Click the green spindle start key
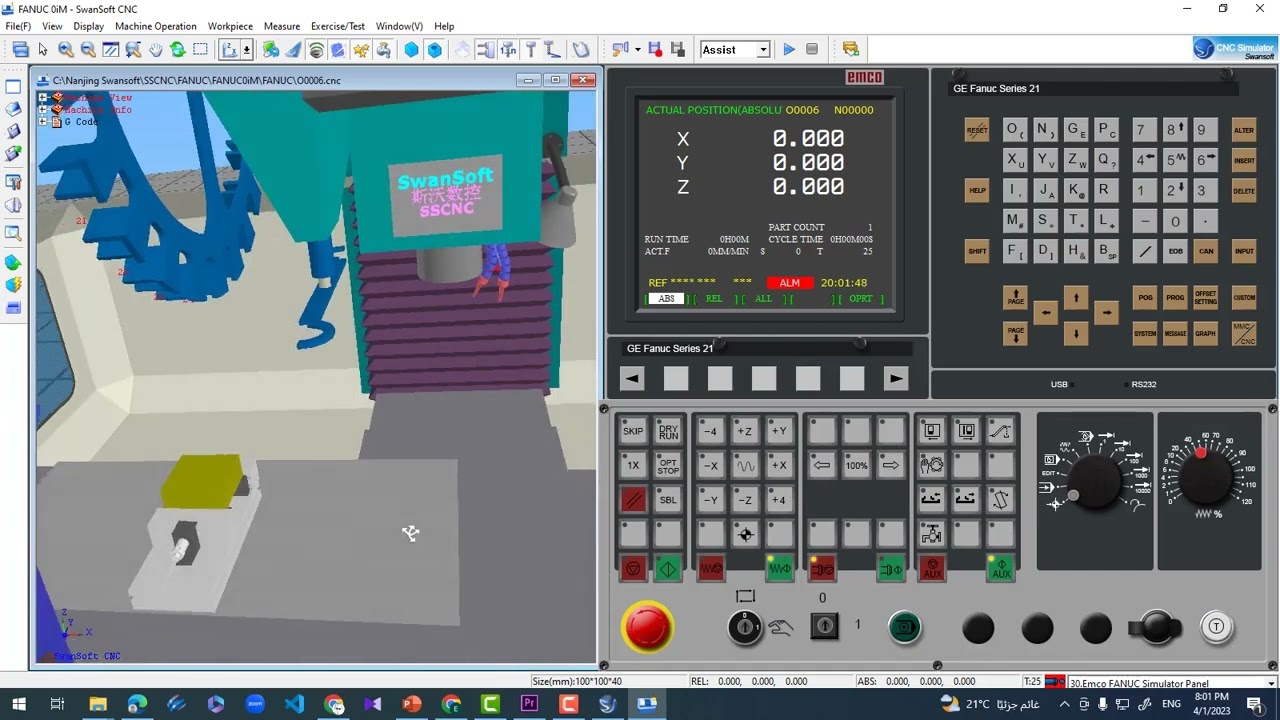The image size is (1280, 720). 891,569
